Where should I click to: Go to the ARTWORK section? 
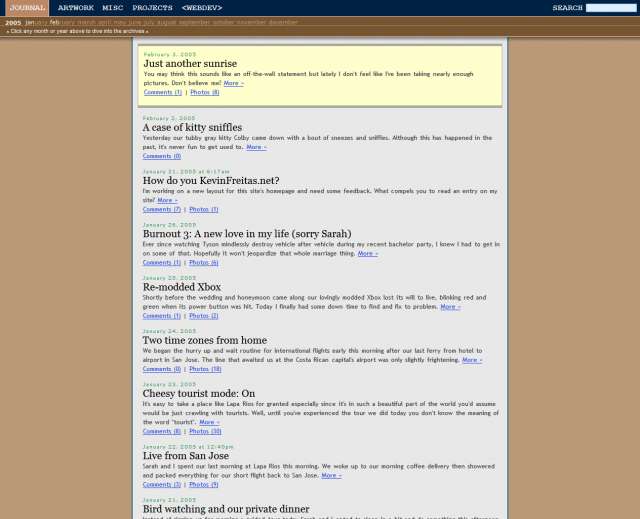pos(76,8)
